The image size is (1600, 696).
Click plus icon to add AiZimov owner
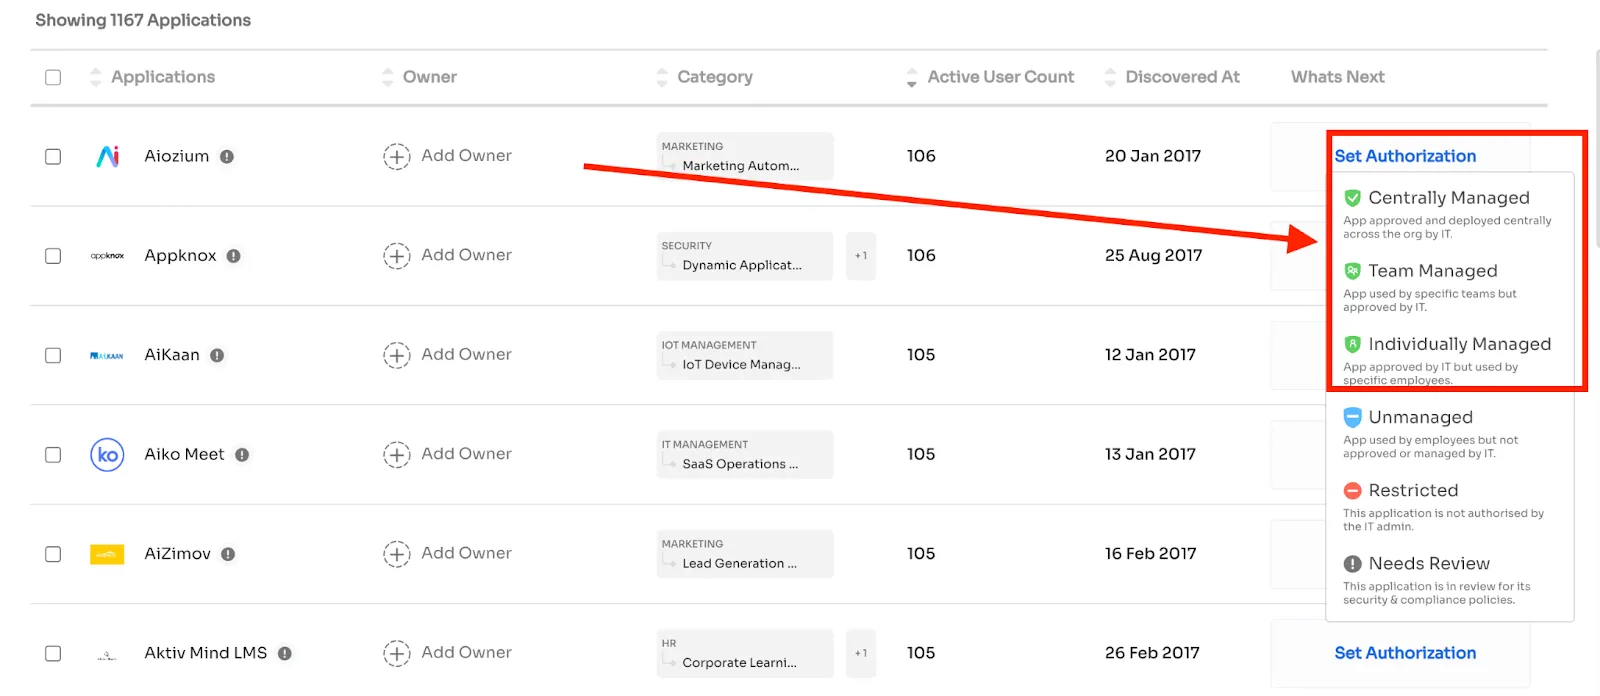pos(397,554)
